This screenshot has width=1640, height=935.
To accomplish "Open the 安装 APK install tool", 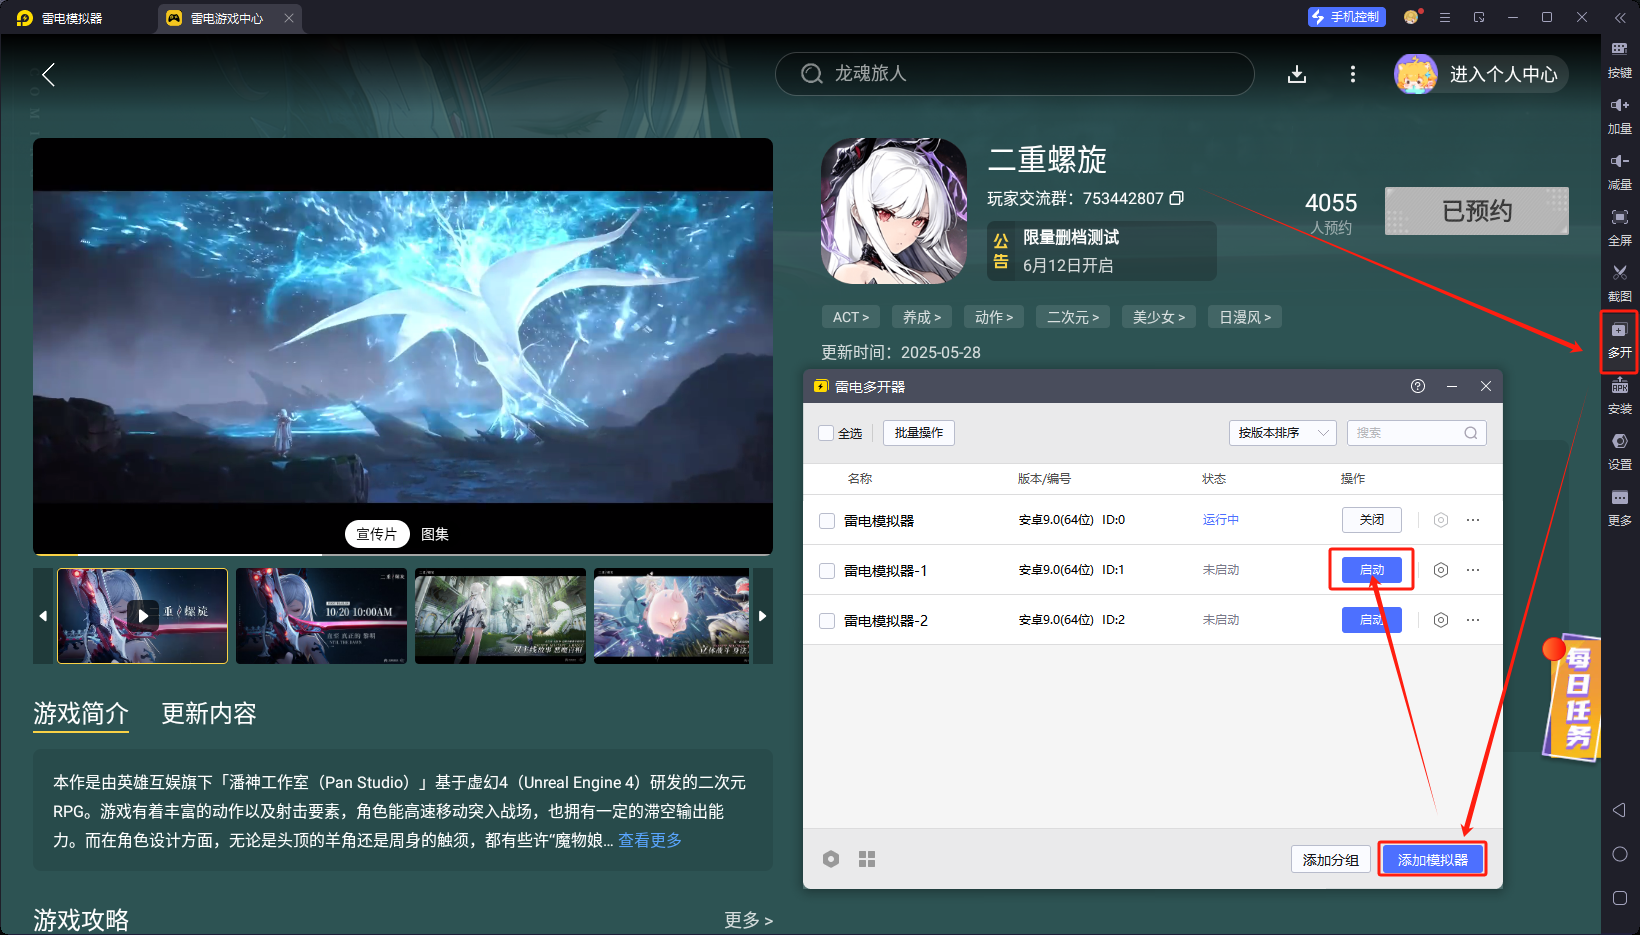I will 1619,396.
